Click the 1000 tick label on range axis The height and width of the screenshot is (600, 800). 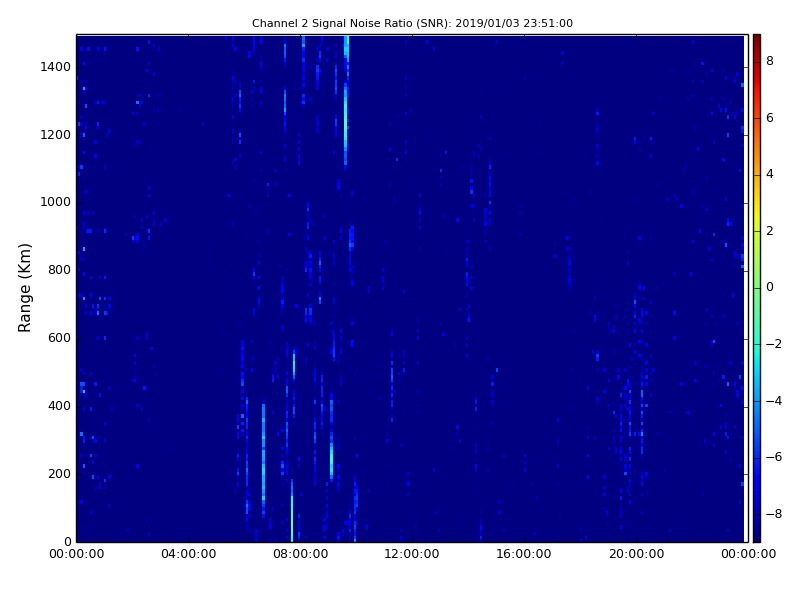(x=55, y=202)
